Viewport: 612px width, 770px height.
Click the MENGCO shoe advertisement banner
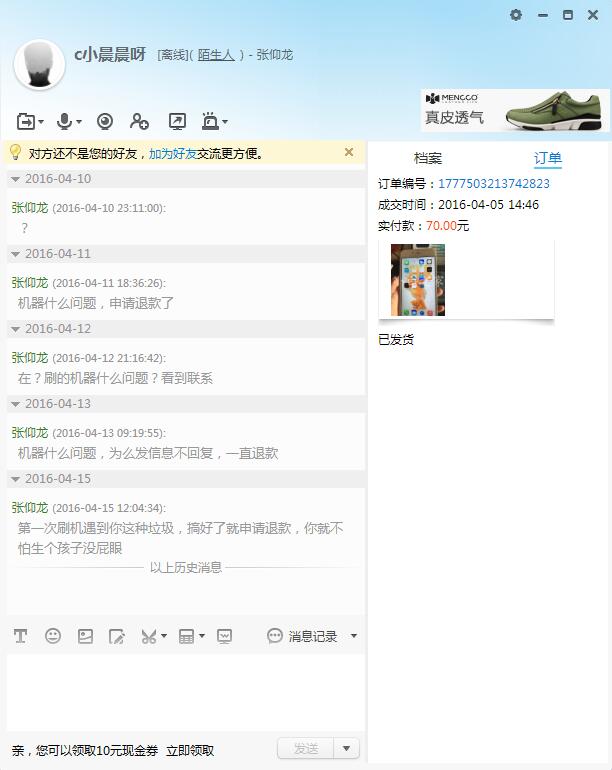tap(514, 110)
